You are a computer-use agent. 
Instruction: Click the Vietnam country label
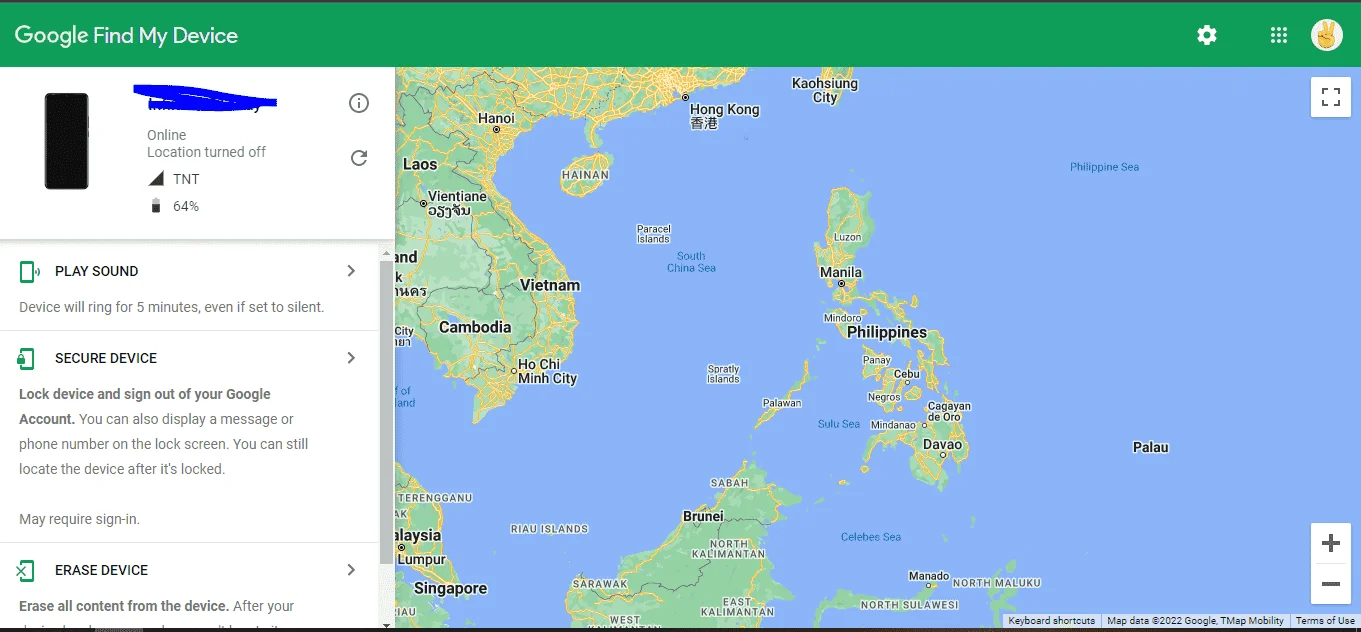(549, 285)
